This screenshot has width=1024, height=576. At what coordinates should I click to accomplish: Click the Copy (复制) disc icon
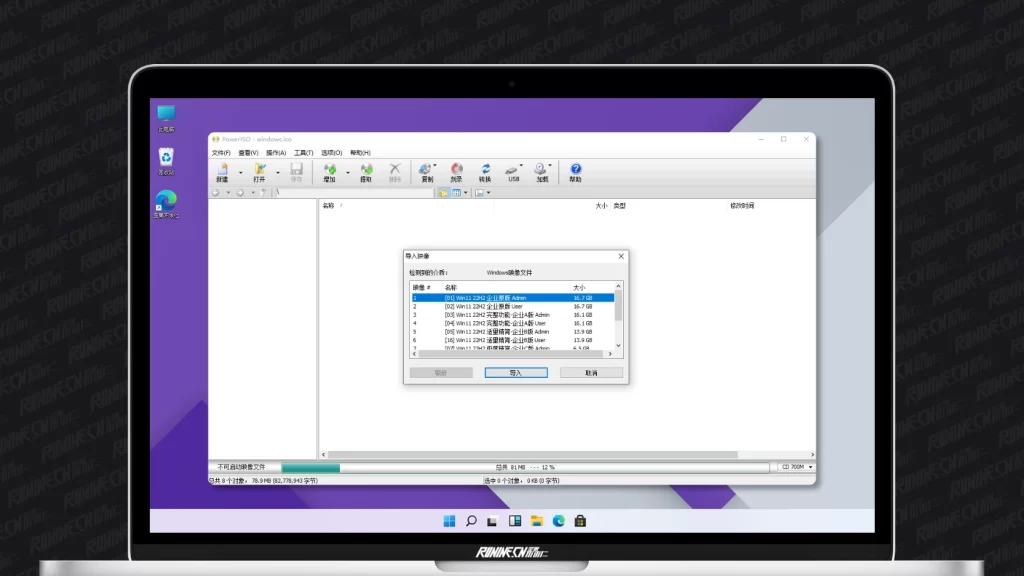[427, 171]
